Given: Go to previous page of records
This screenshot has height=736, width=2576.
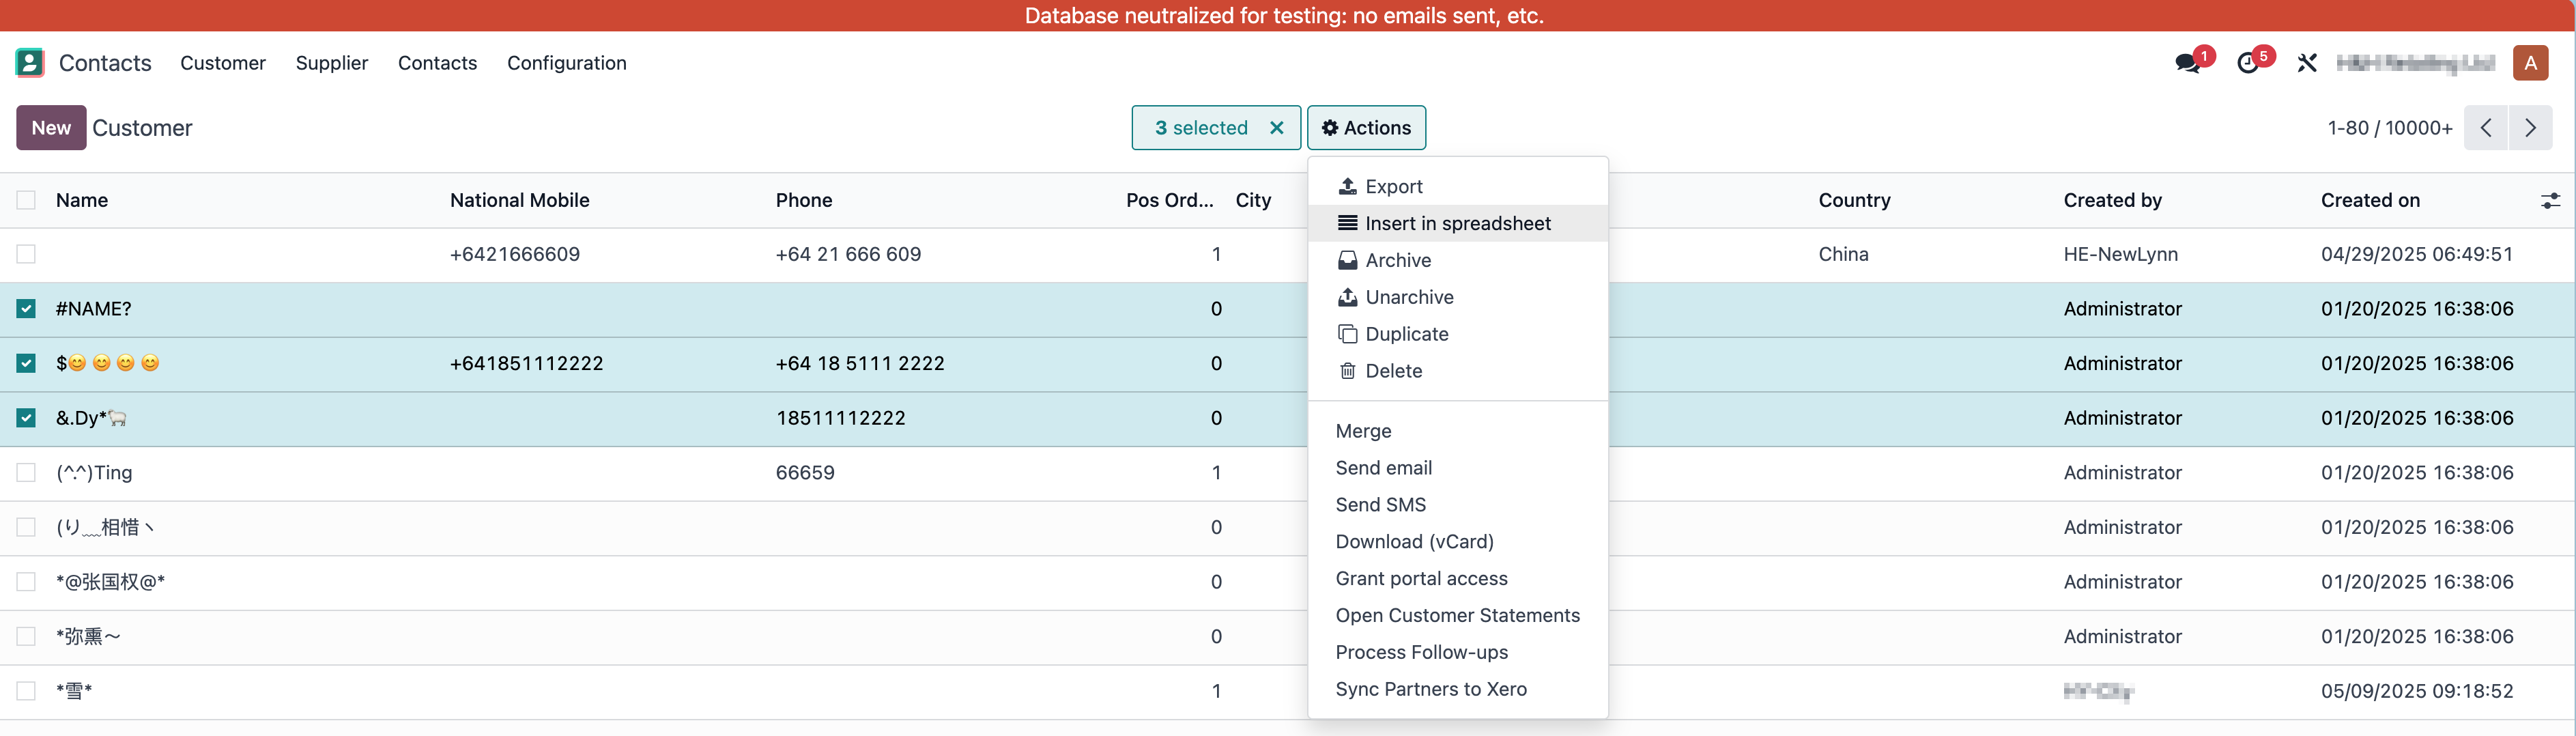Looking at the screenshot, I should 2486,128.
